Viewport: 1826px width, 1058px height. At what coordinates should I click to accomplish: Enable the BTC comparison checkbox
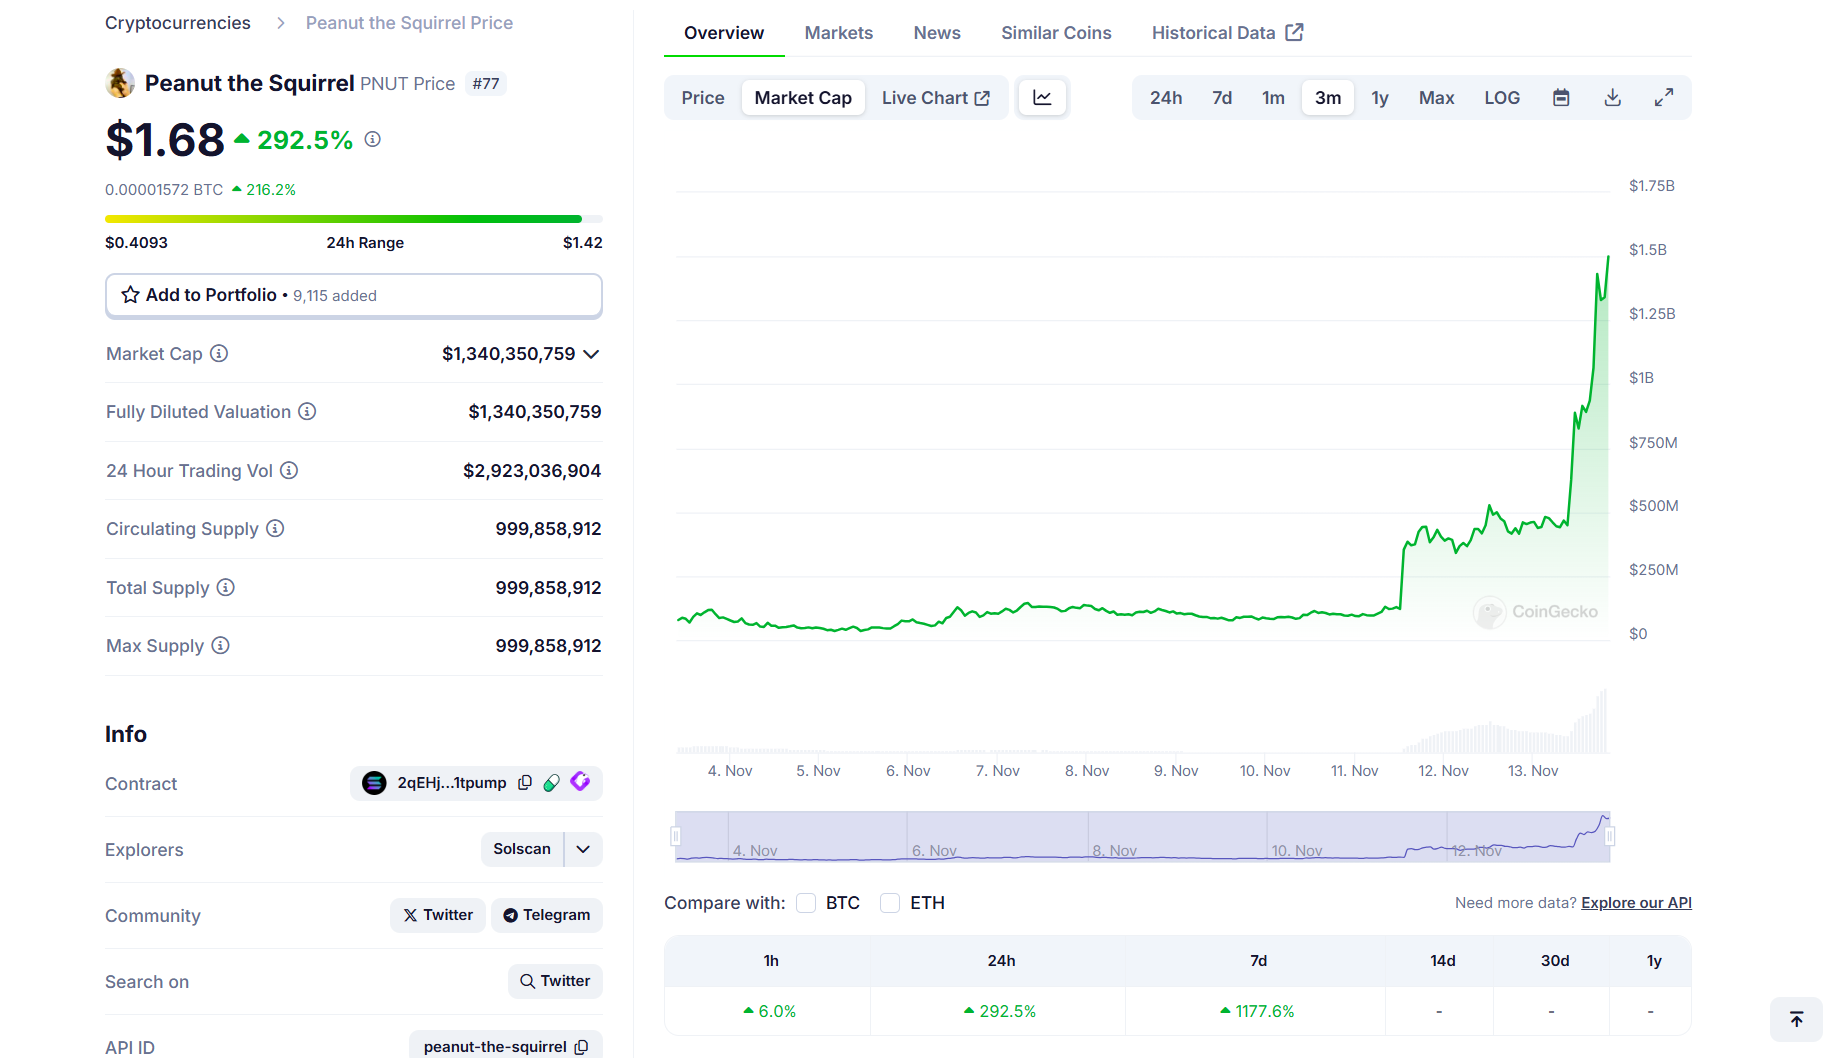[806, 903]
